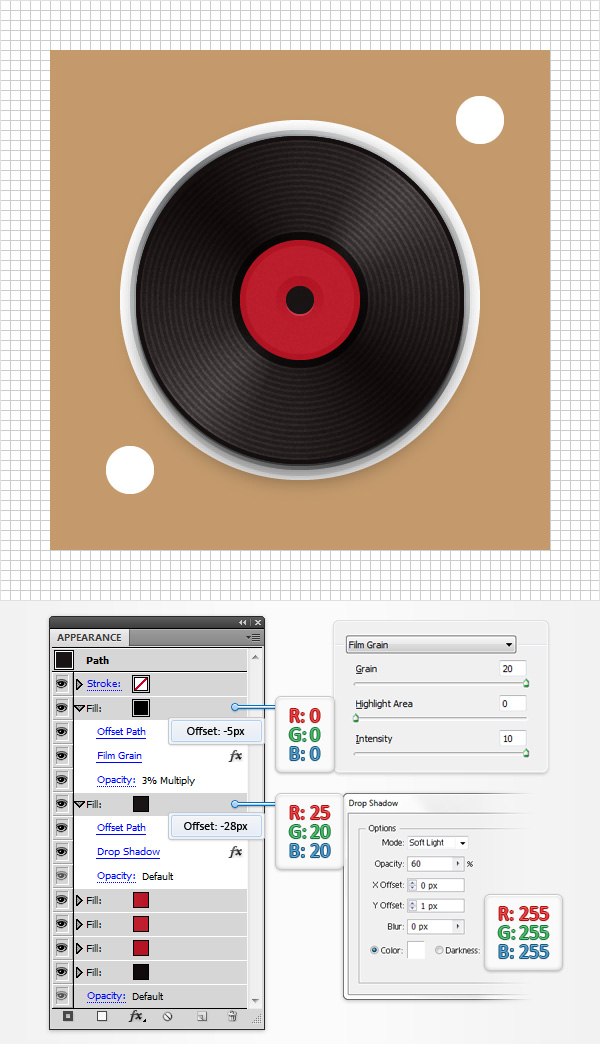
Task: Click Opacity link next to 3% Multiply
Action: coord(117,780)
